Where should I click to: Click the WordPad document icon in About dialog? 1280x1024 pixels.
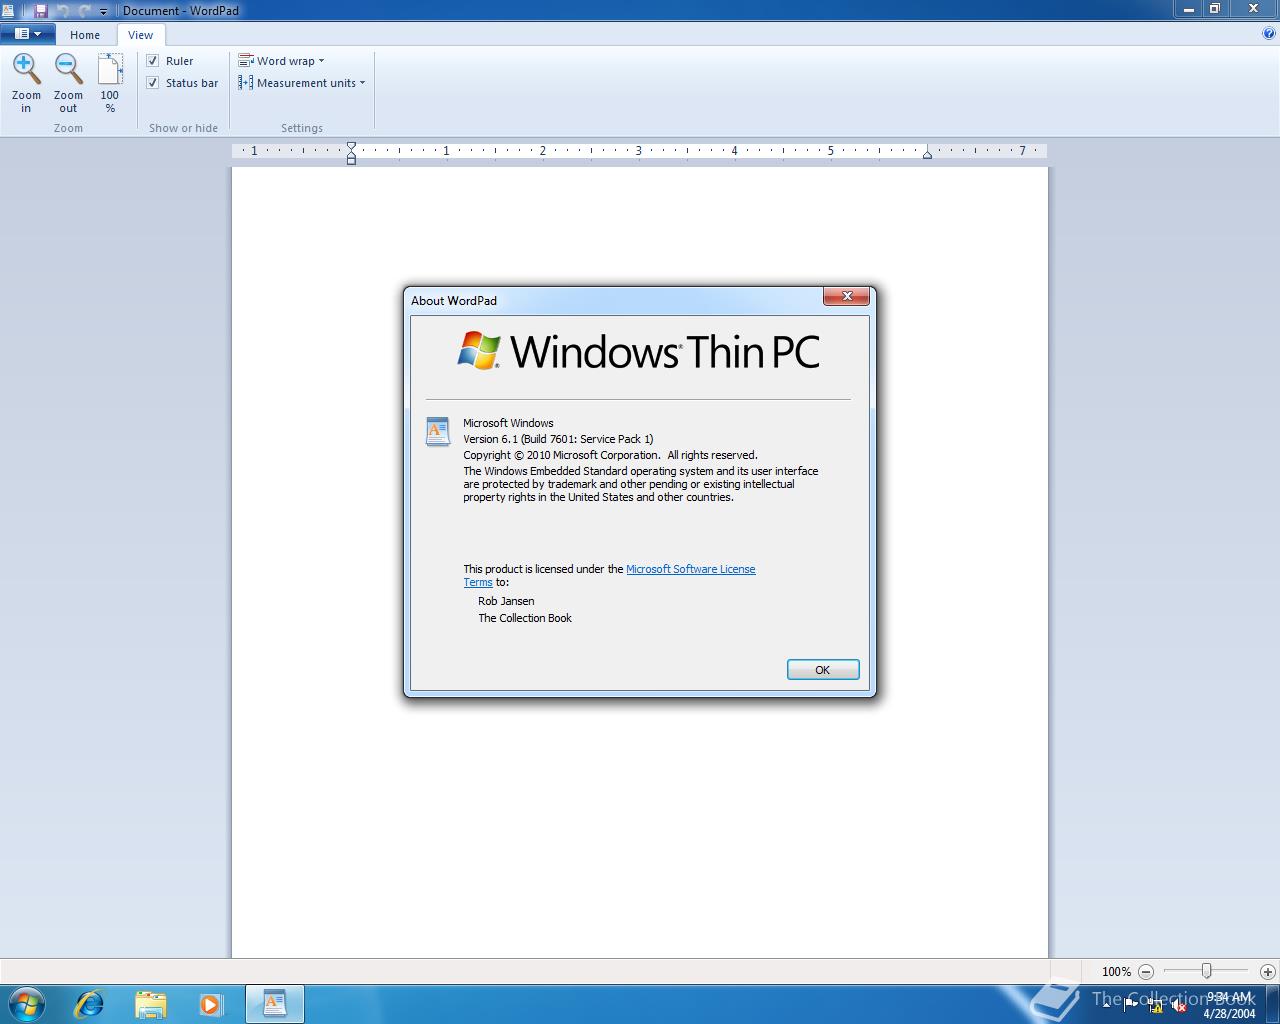tap(437, 431)
